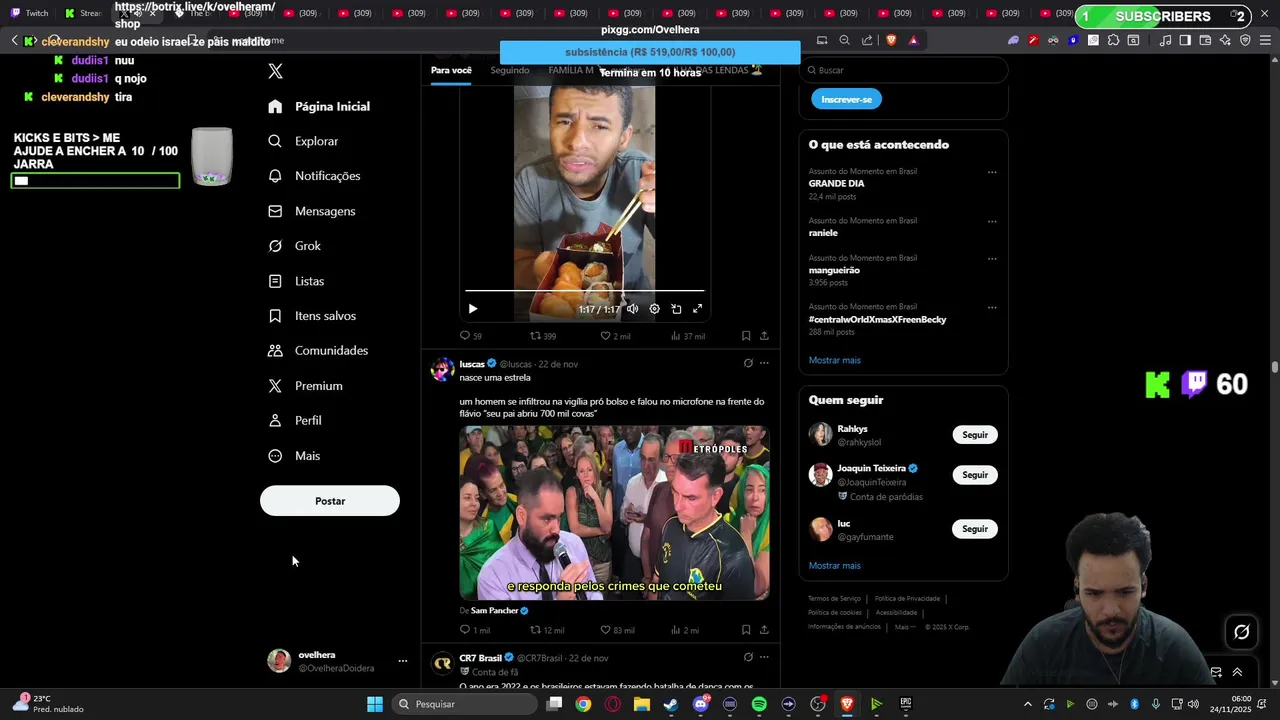Click the Postar button
Viewport: 1280px width, 720px height.
(330, 501)
